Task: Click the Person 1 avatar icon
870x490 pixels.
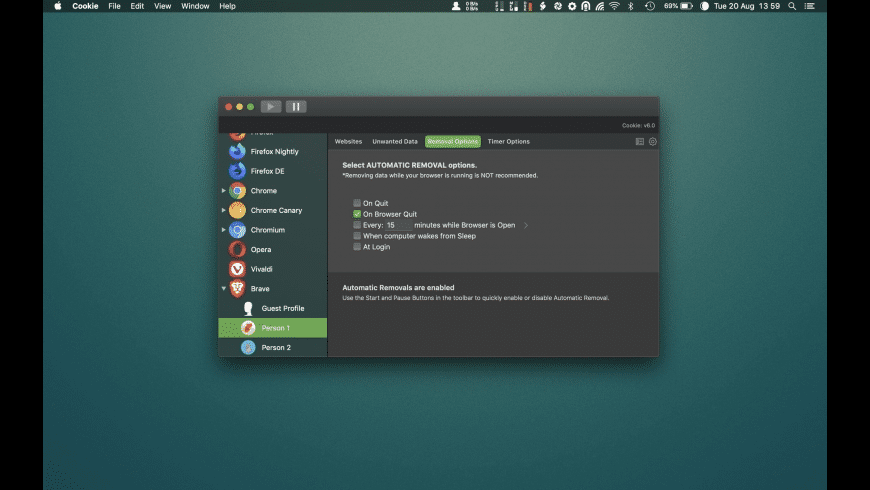Action: (248, 328)
